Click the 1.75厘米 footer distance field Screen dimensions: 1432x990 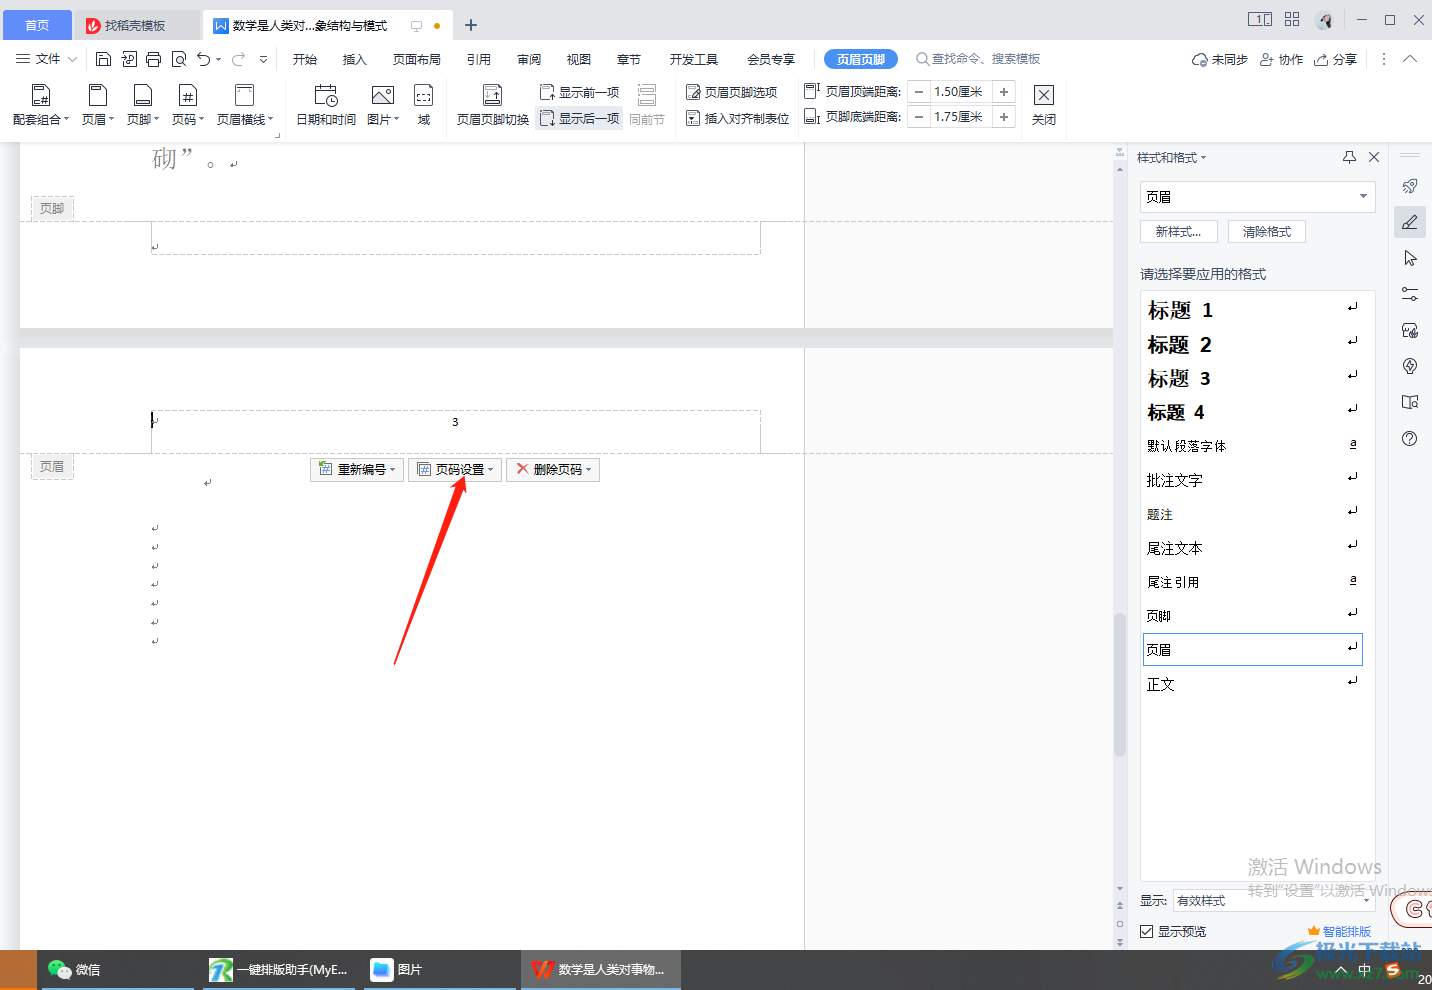pos(960,117)
